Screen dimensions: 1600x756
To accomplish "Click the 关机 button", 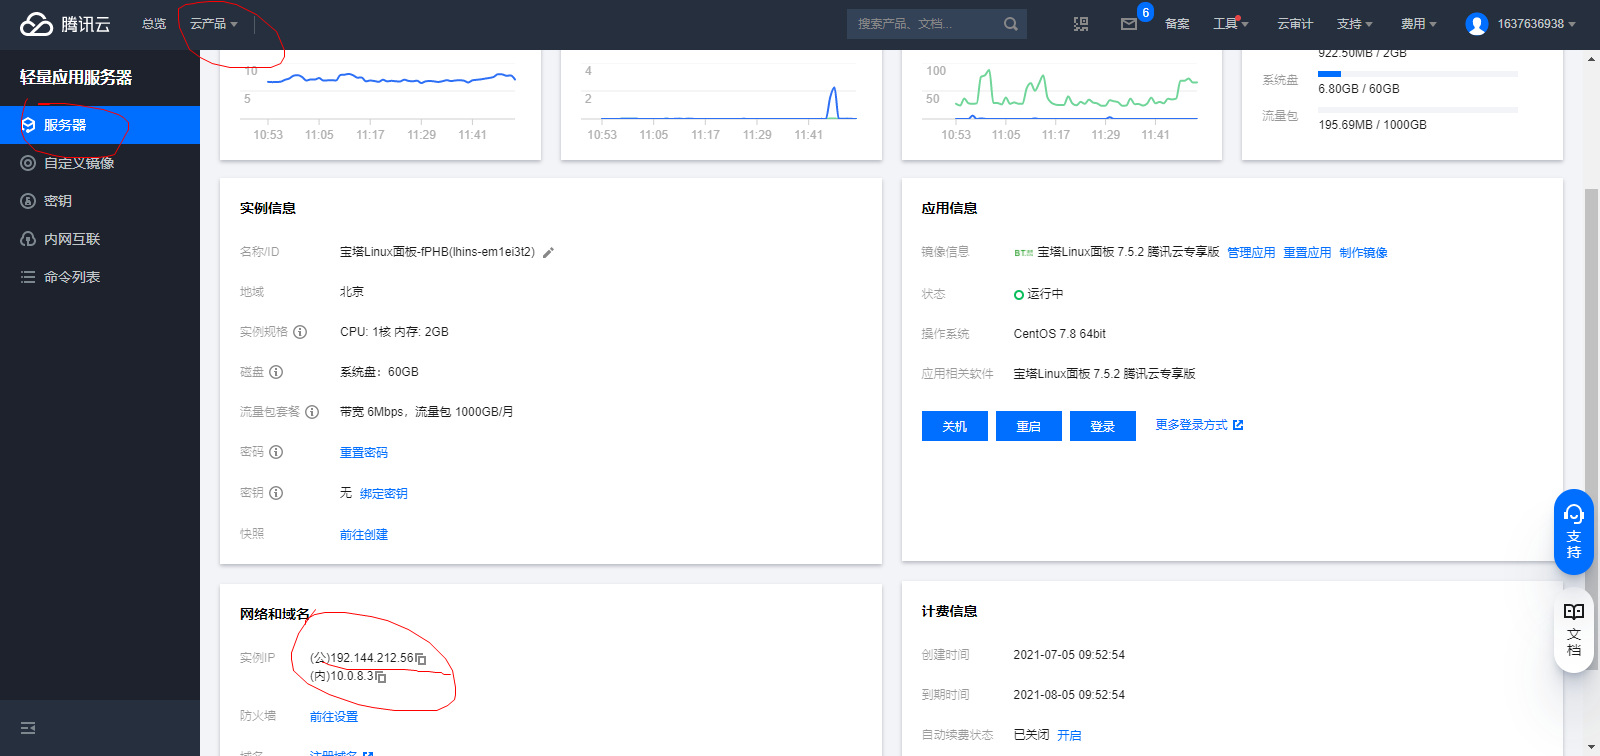I will pyautogui.click(x=955, y=426).
